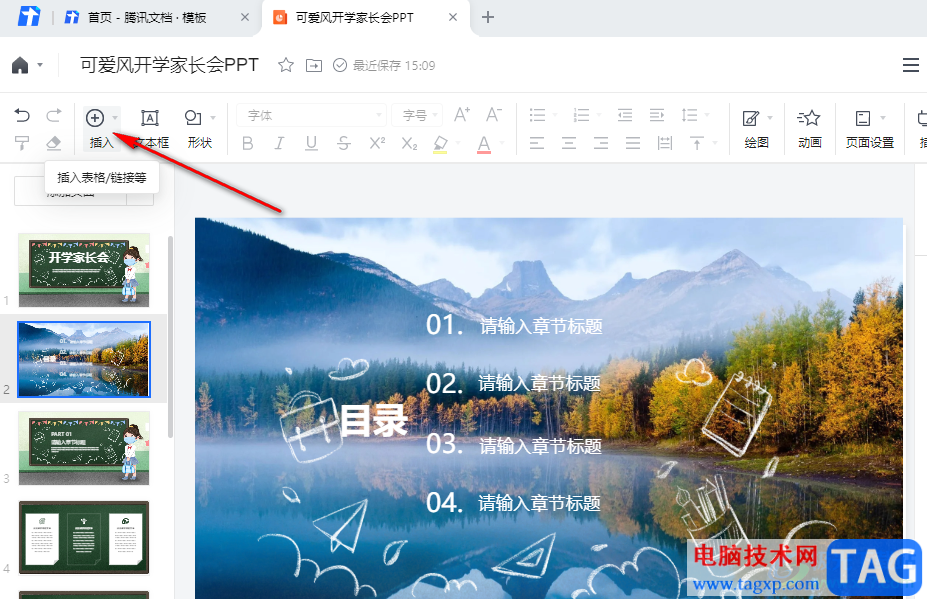This screenshot has width=927, height=599.
Task: Toggle underline formatting
Action: tap(311, 143)
